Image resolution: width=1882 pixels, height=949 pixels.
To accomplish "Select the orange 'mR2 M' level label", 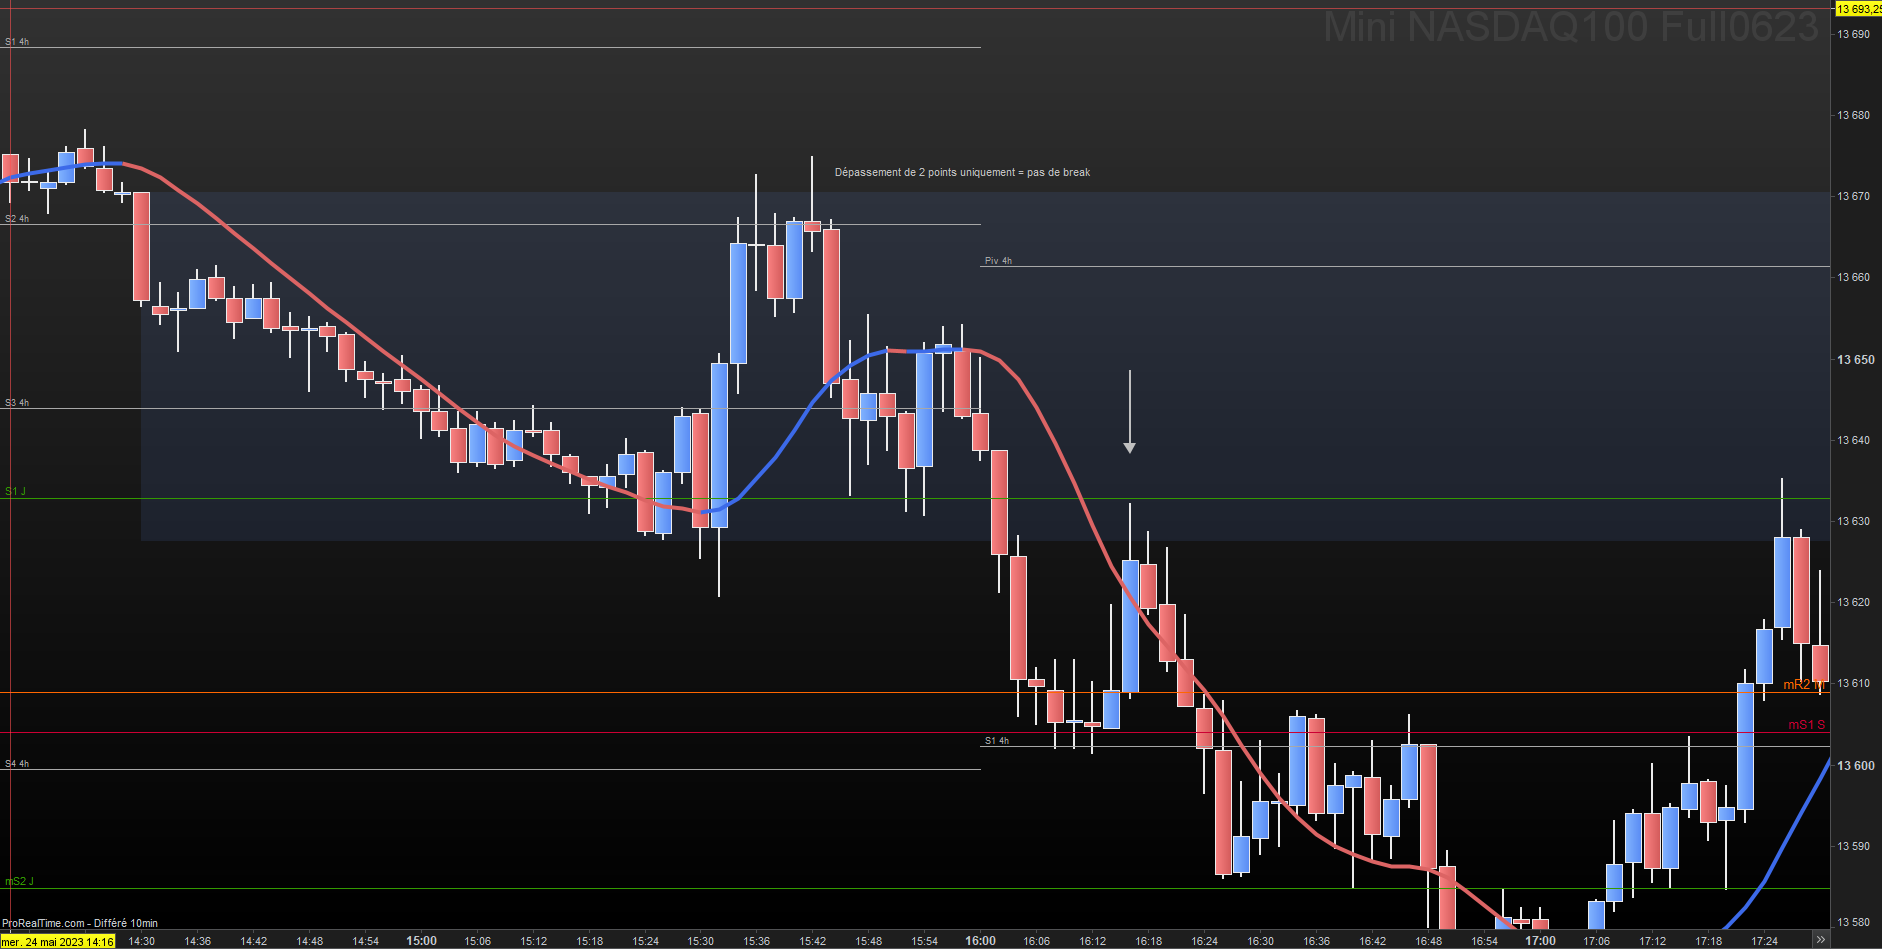I will click(1804, 685).
